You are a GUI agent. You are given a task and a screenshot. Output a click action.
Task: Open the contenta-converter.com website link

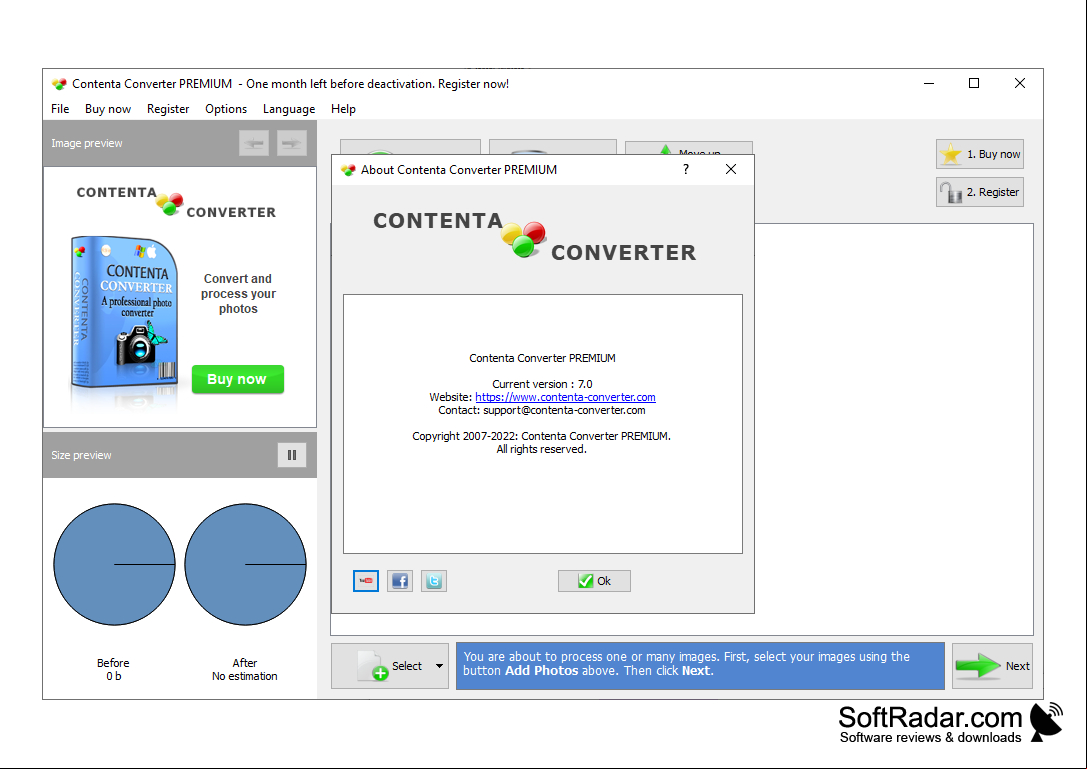click(565, 397)
